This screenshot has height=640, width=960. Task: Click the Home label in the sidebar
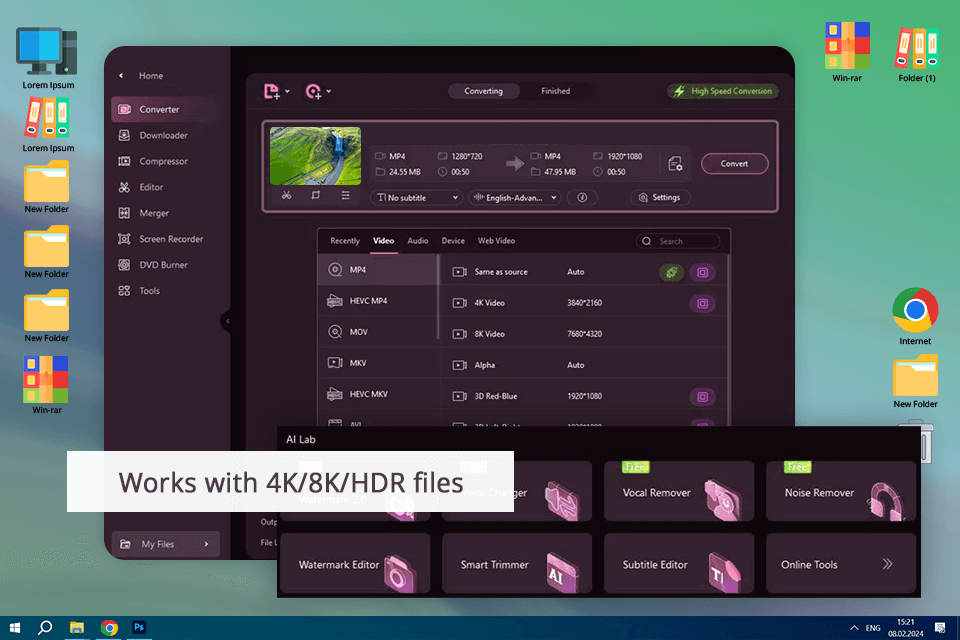click(151, 76)
